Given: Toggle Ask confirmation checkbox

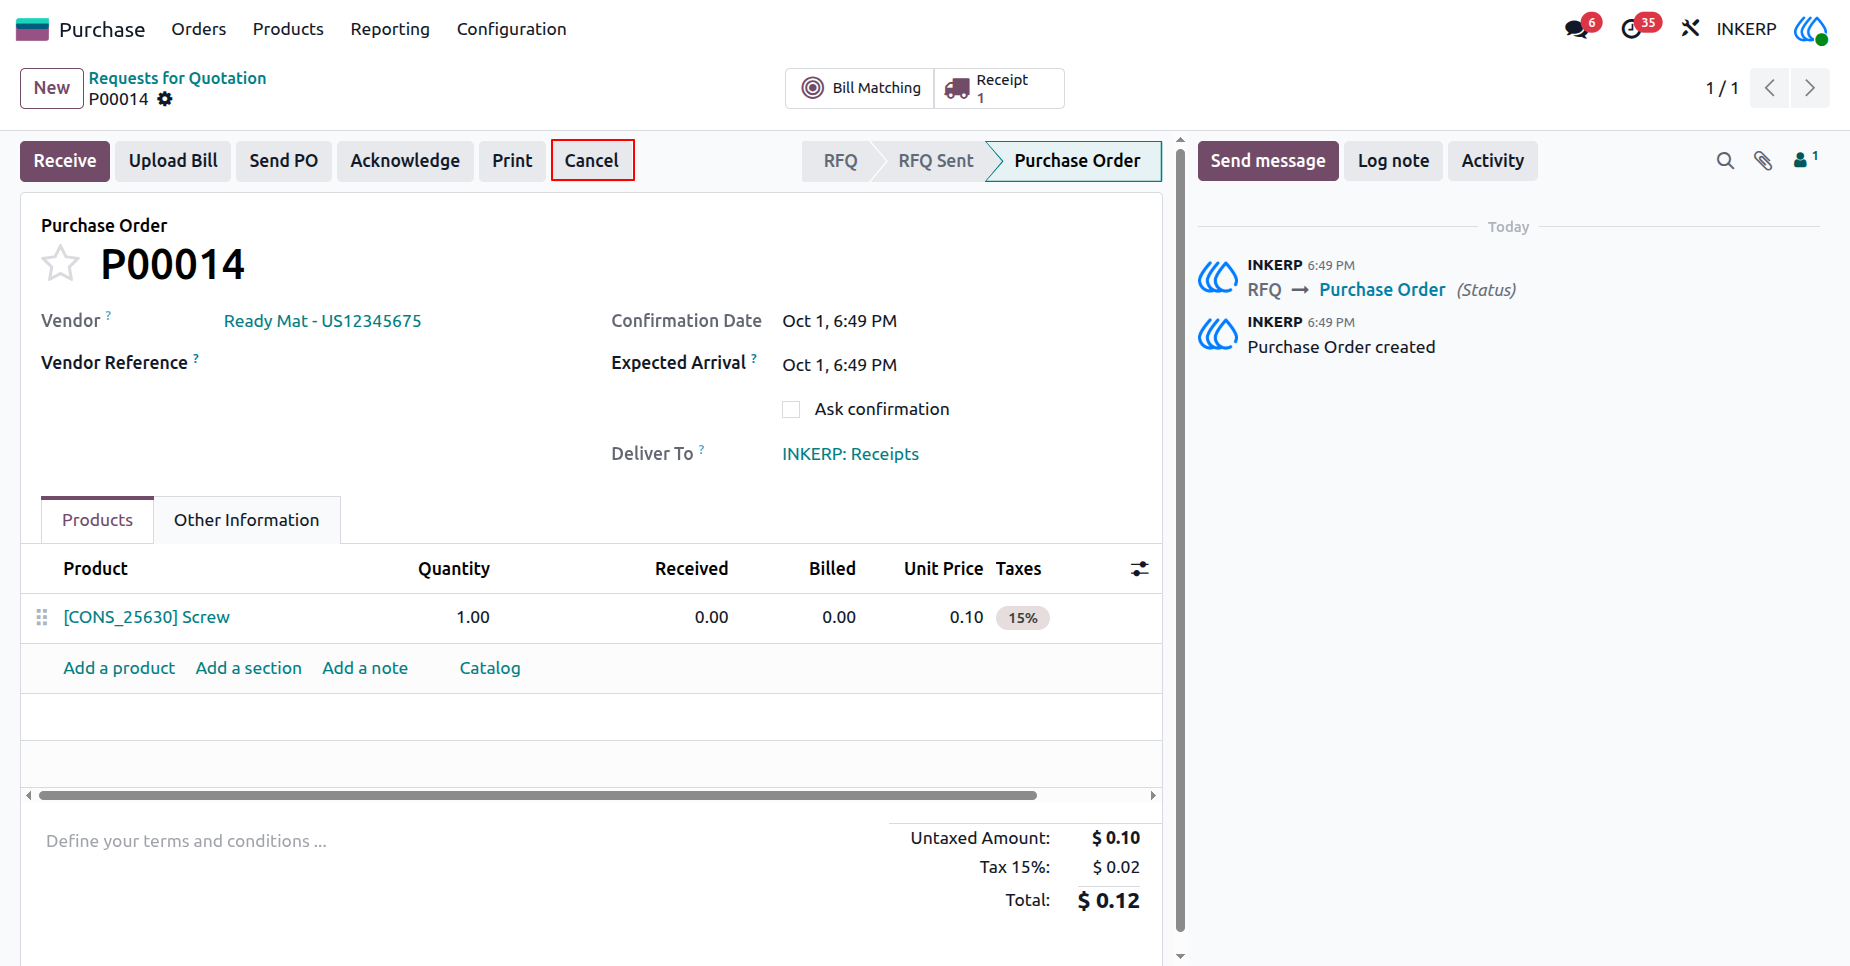Looking at the screenshot, I should coord(791,409).
